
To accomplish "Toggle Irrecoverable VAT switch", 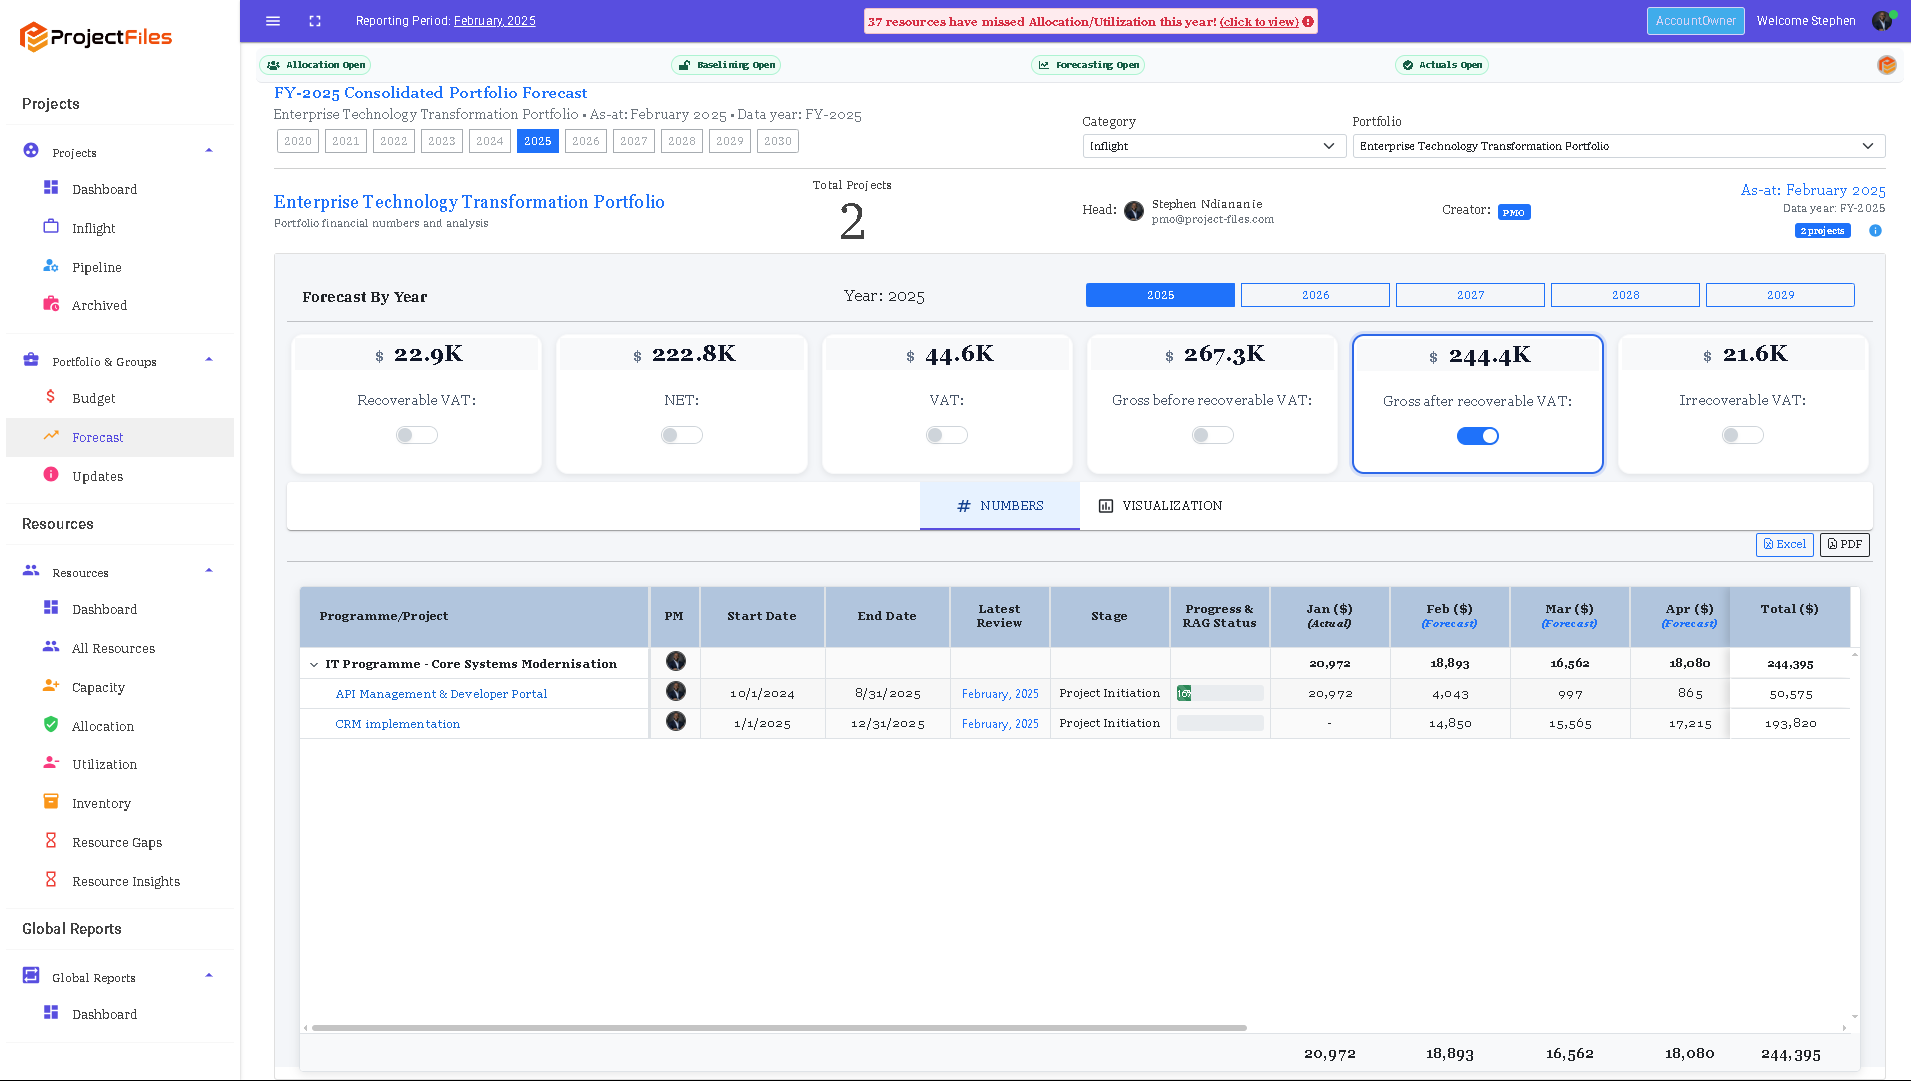I will pyautogui.click(x=1743, y=435).
